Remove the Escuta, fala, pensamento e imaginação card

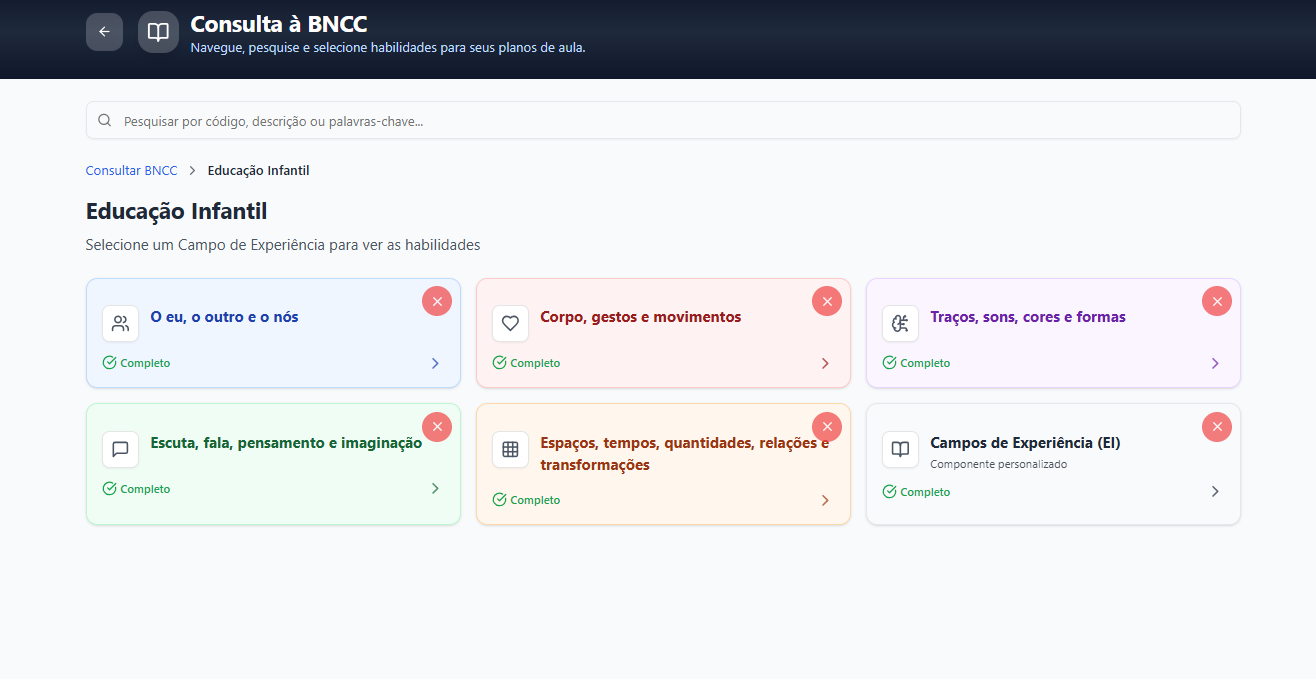tap(437, 427)
